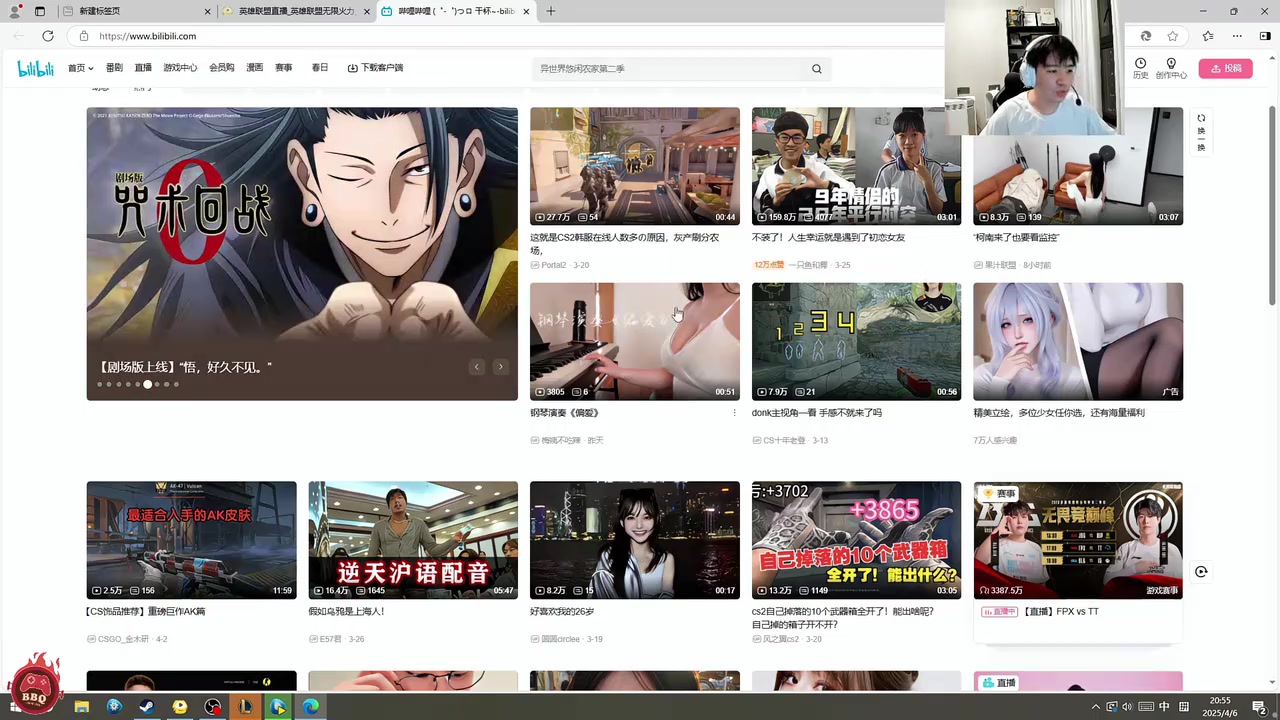Click the pink 投稿 upload button

coord(1225,68)
